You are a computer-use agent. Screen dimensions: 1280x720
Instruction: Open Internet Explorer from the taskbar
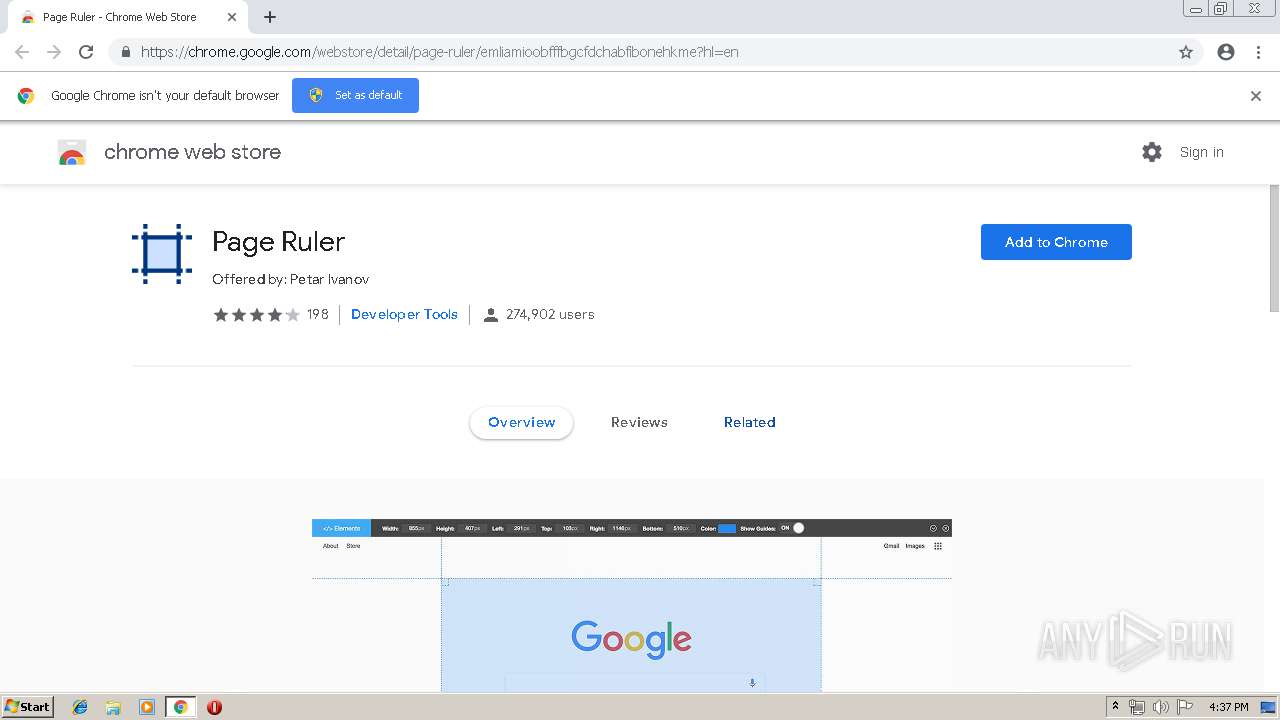pos(80,707)
